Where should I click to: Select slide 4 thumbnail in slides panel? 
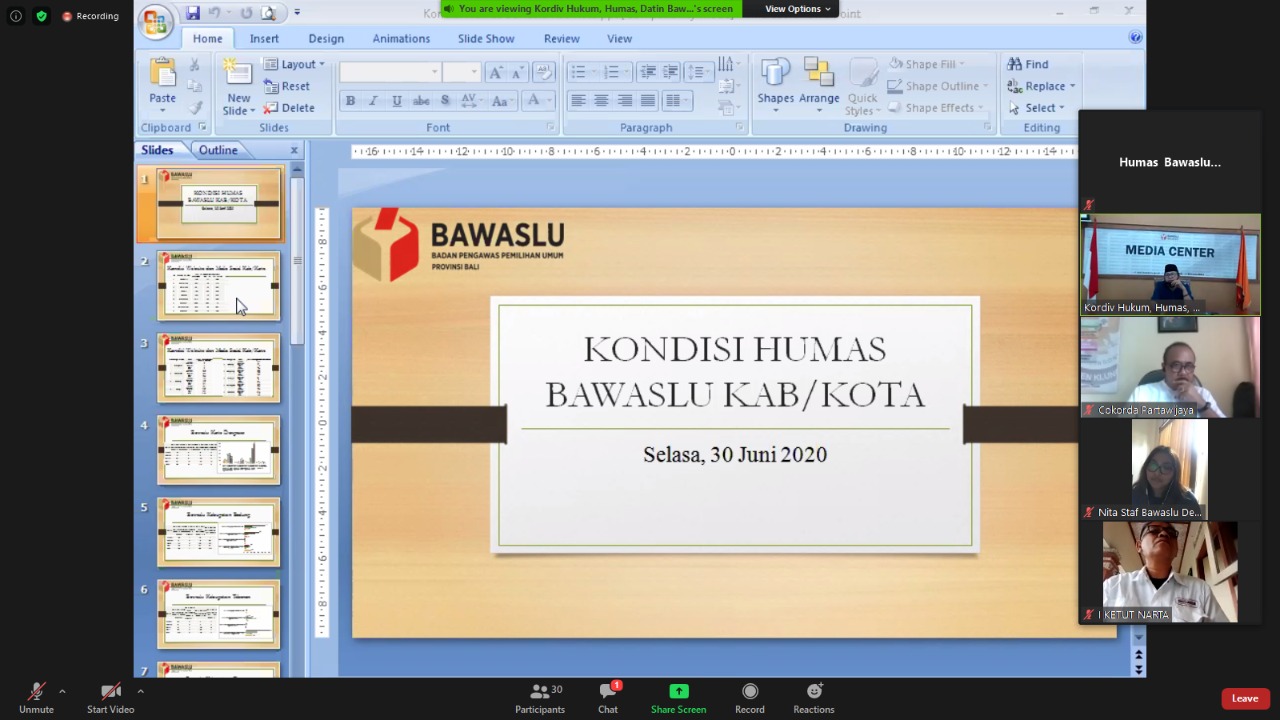[218, 450]
